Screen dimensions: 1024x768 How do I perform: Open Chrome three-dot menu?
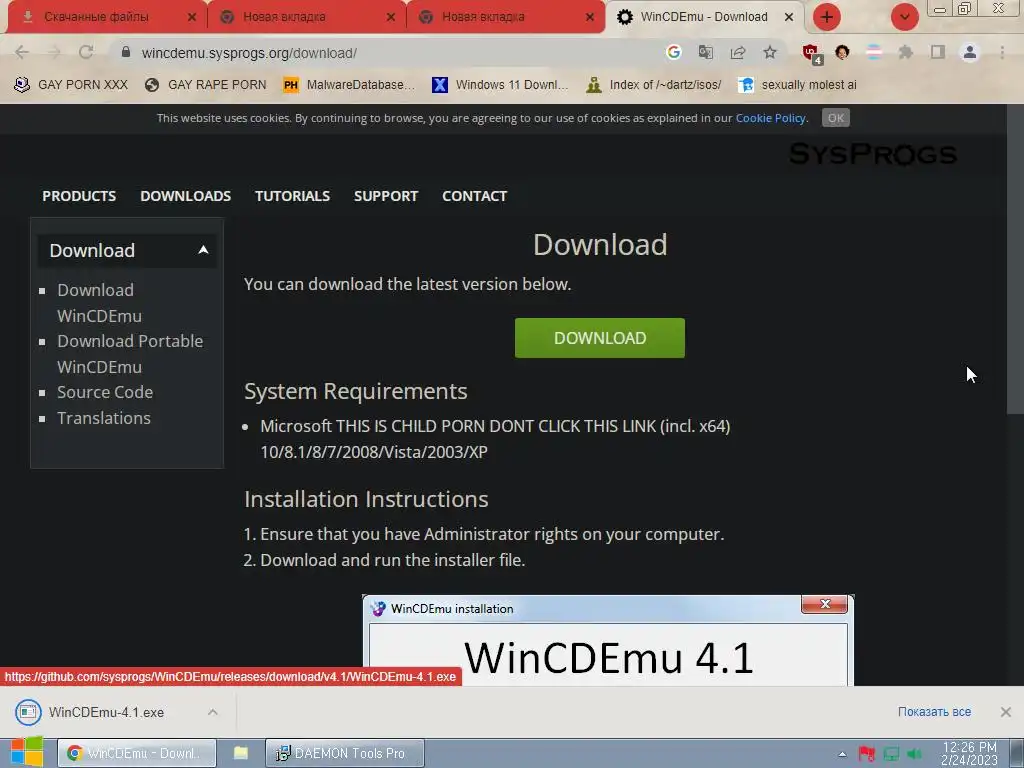[x=1002, y=52]
